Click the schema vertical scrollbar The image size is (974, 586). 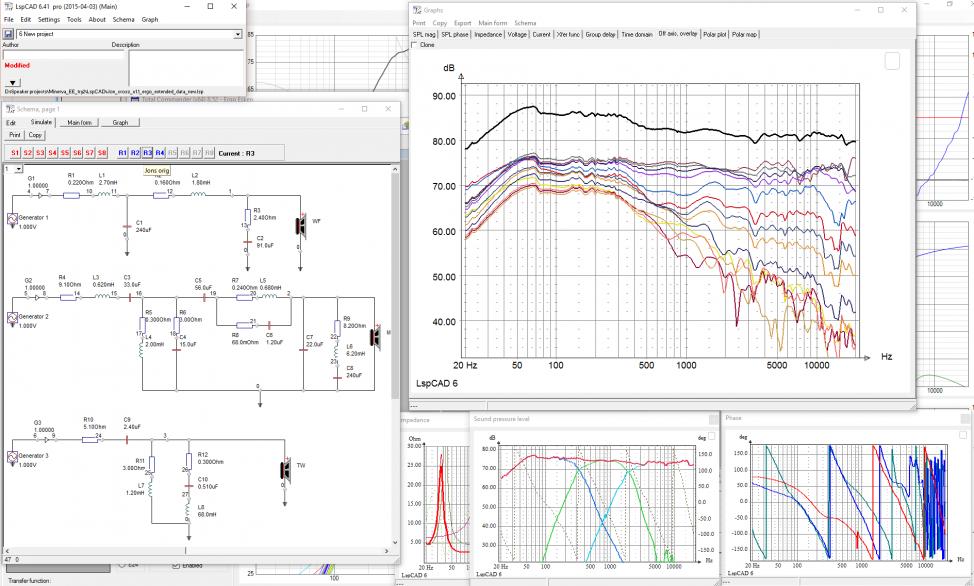coord(394,354)
